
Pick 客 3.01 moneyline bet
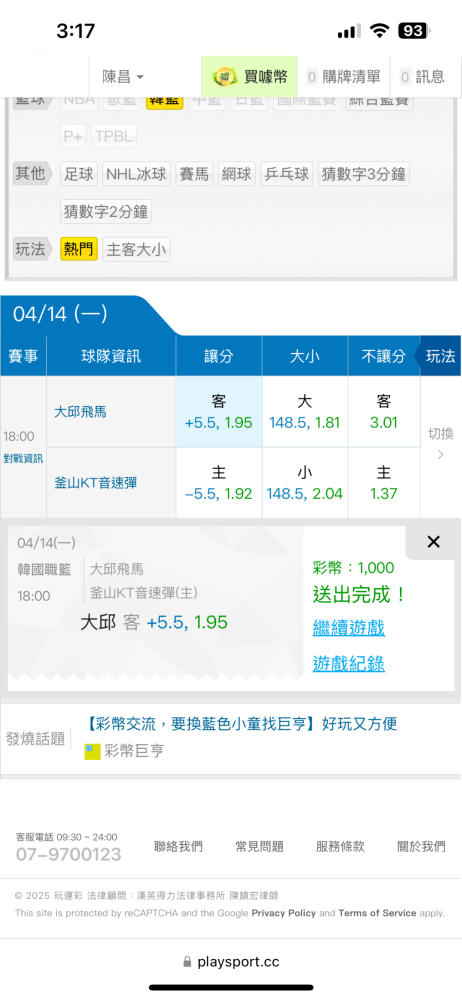[x=384, y=412]
